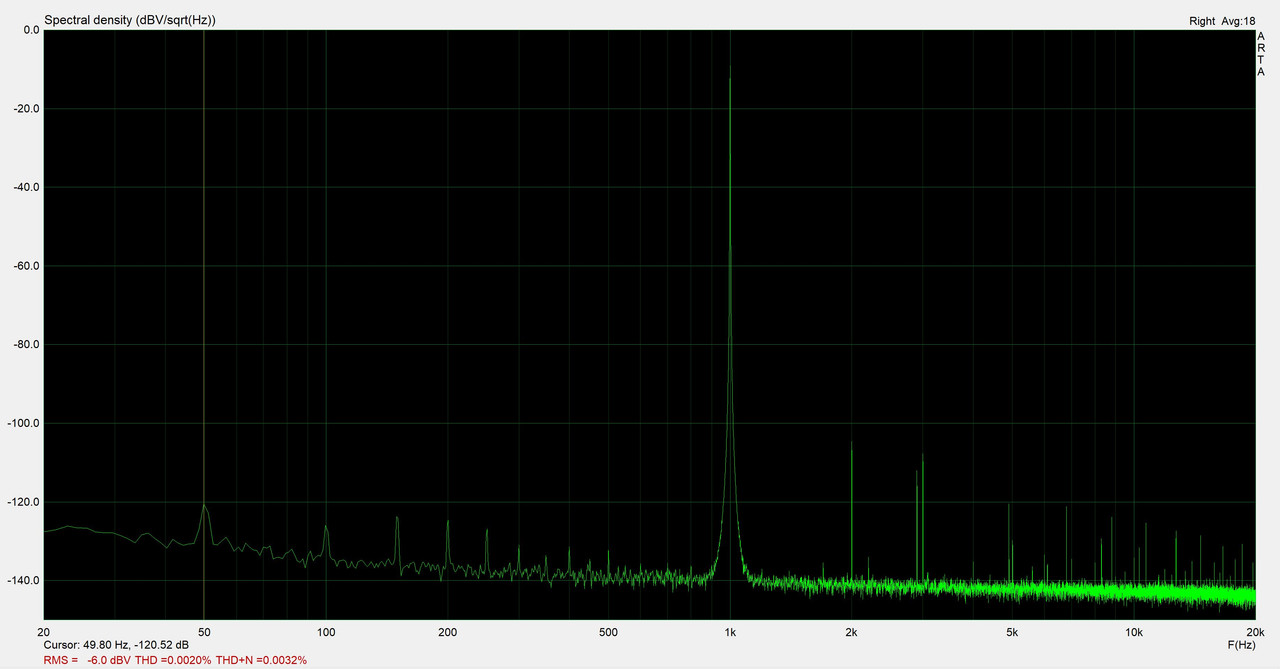This screenshot has height=669, width=1280.
Task: Click the '500' frequency axis label
Action: (608, 633)
